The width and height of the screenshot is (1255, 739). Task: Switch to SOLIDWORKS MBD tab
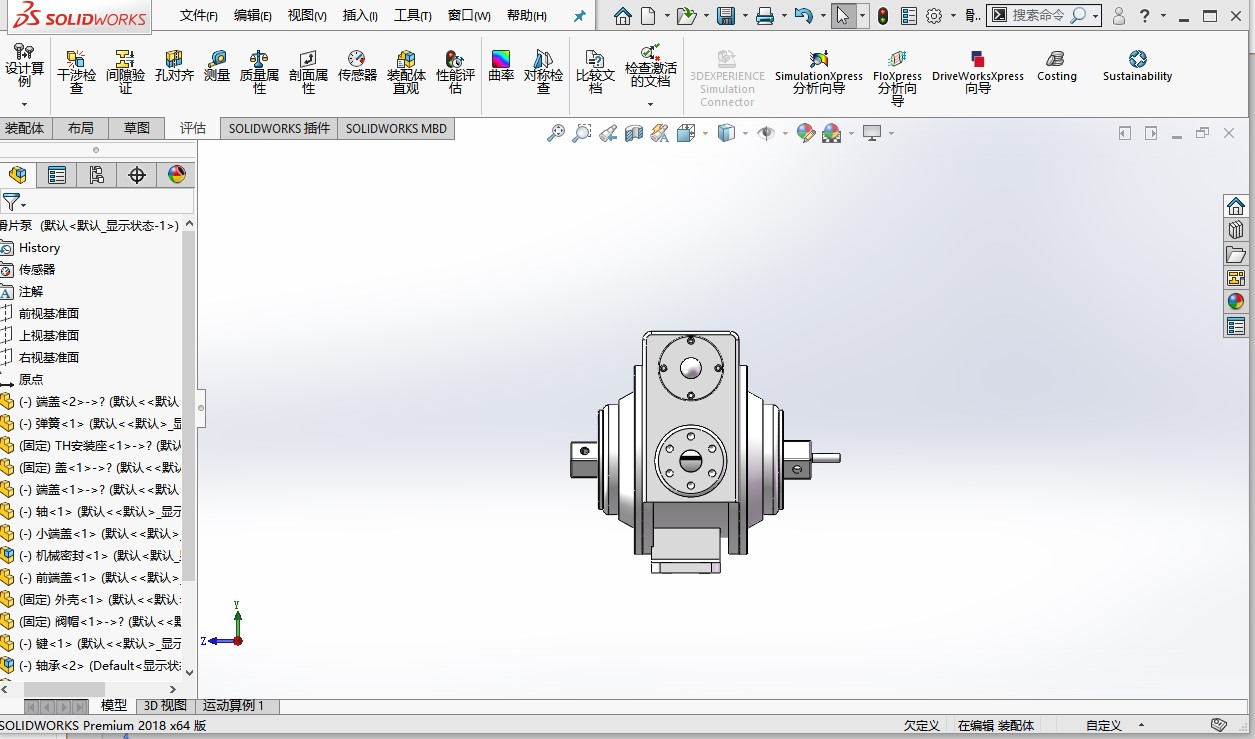tap(397, 128)
